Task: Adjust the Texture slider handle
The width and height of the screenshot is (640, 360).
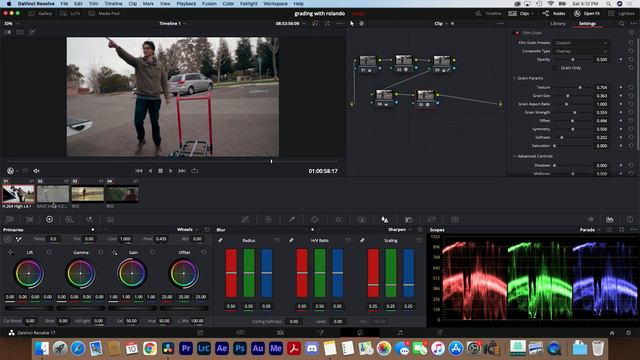Action: pyautogui.click(x=580, y=87)
